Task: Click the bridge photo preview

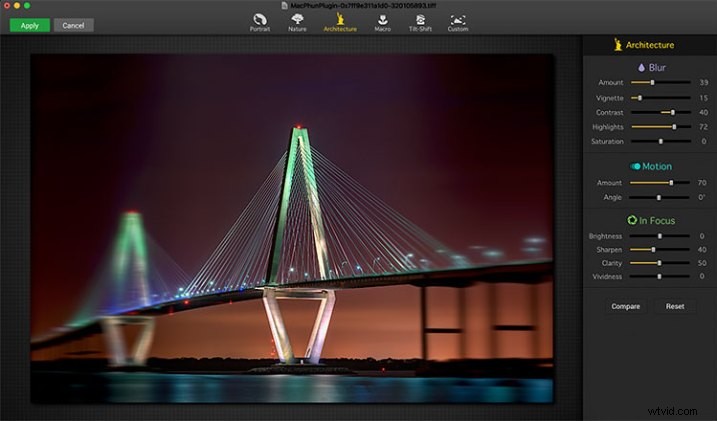Action: (x=292, y=229)
